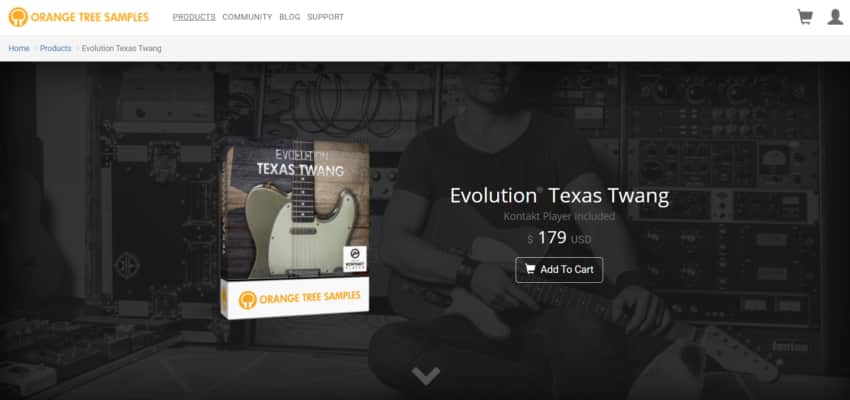Click the Home breadcrumb link

coord(19,48)
